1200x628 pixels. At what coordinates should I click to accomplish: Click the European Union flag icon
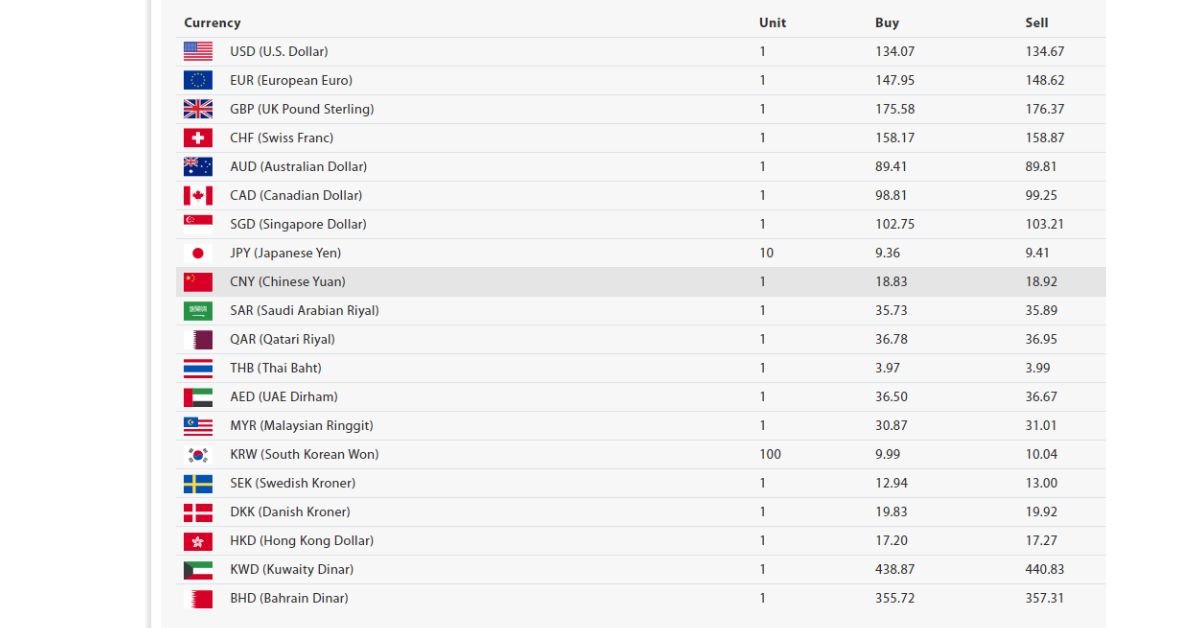pyautogui.click(x=198, y=80)
